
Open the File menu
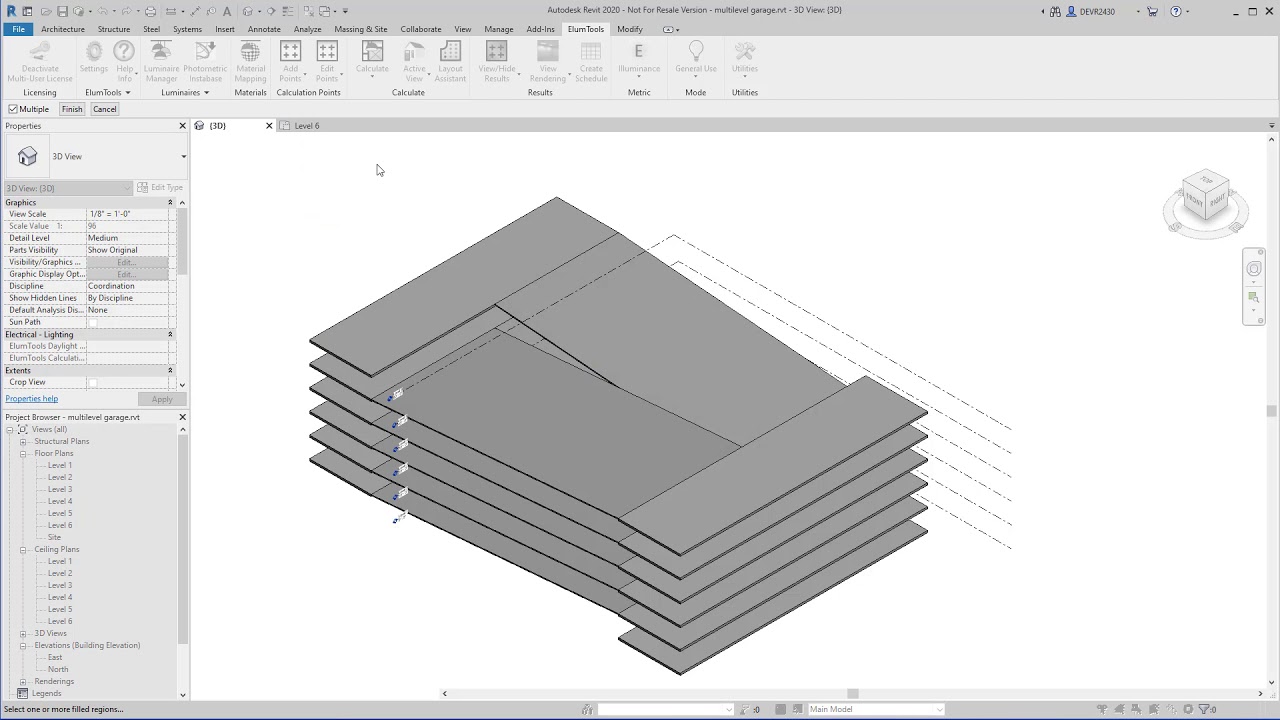pyautogui.click(x=18, y=29)
